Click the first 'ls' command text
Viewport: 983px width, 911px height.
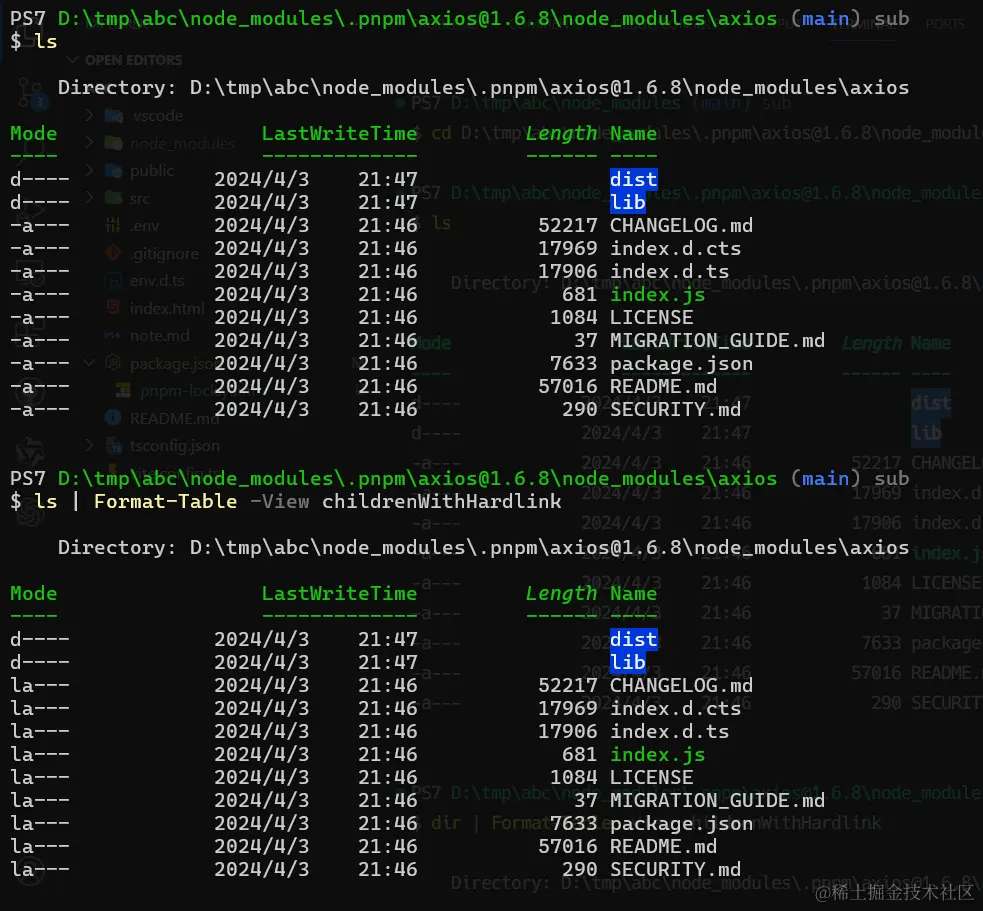46,41
